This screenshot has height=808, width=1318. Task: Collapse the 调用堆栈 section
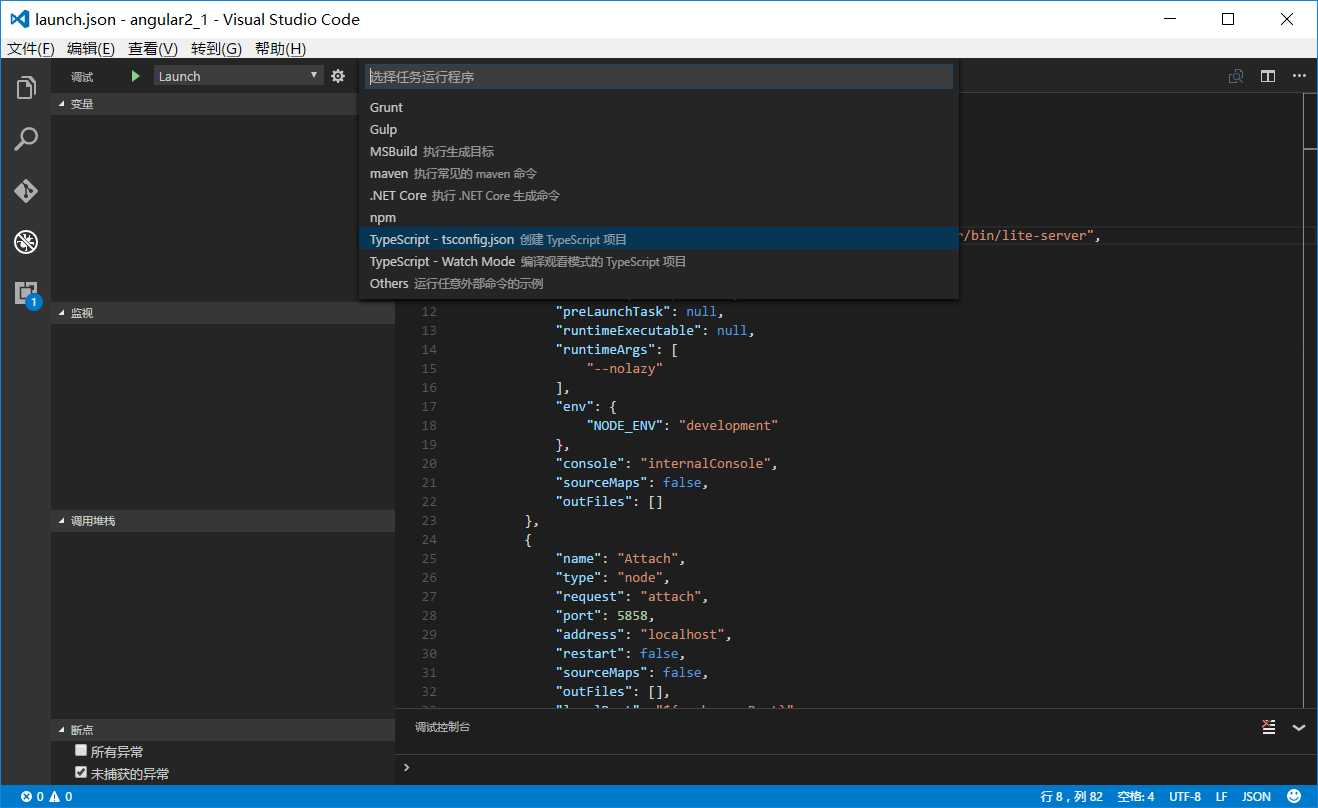[223, 521]
